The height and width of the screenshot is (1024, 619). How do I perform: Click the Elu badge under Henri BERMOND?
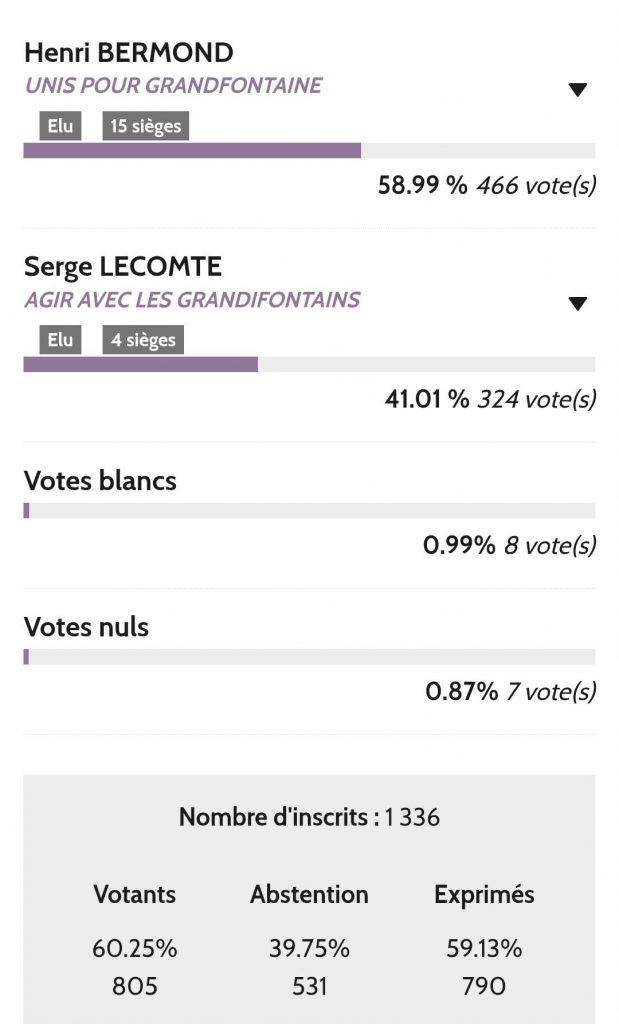[x=60, y=126]
